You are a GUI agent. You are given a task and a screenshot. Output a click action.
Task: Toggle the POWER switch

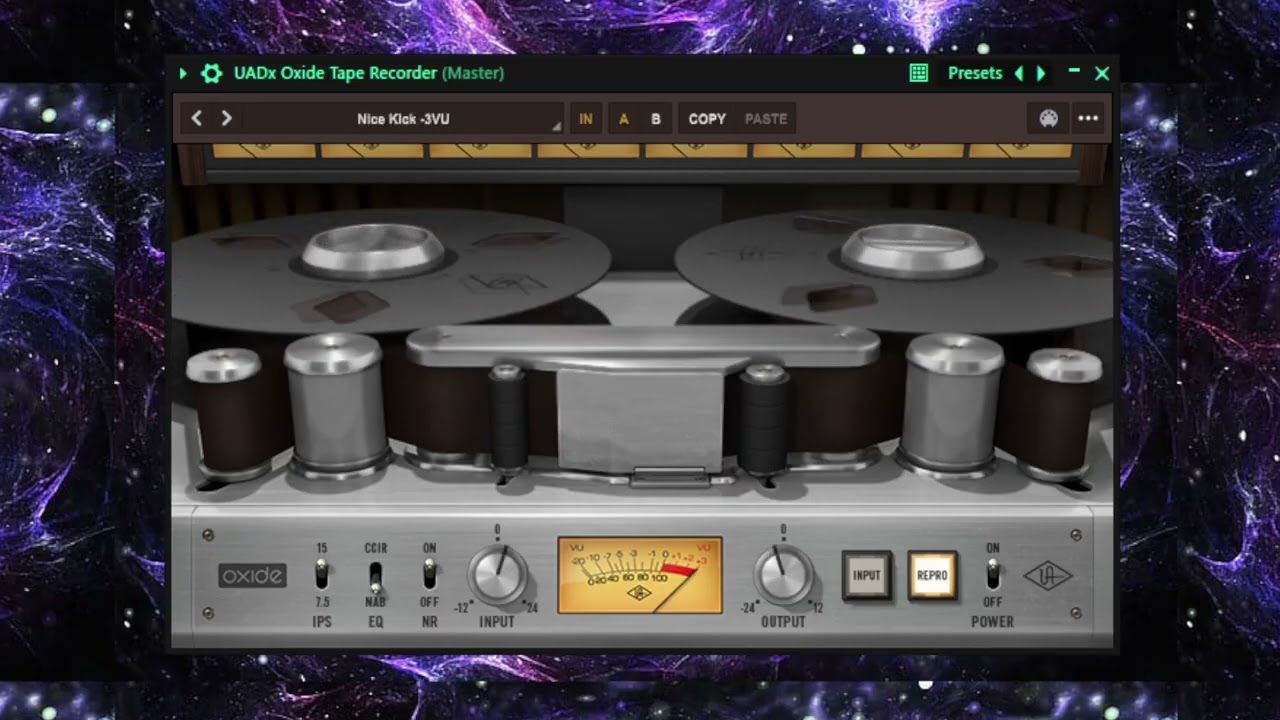coord(992,575)
